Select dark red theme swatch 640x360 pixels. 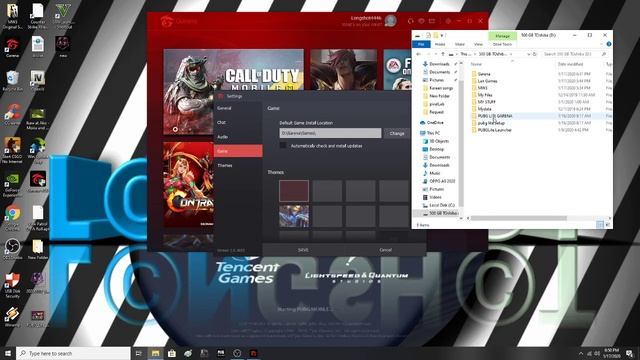294,191
